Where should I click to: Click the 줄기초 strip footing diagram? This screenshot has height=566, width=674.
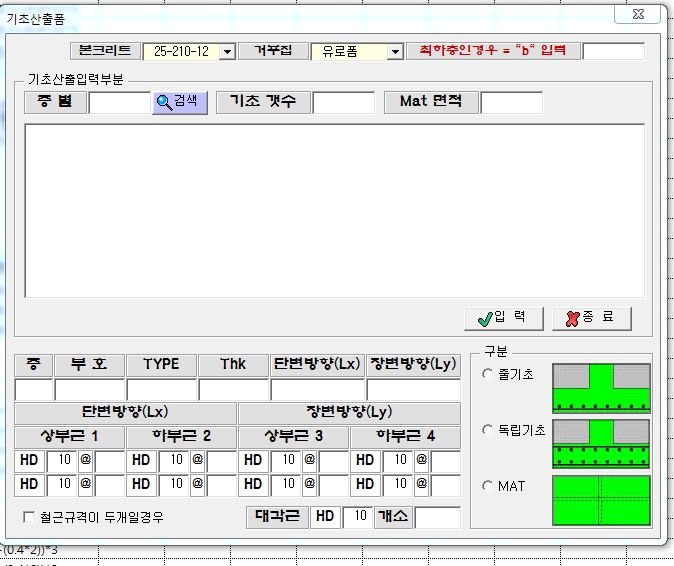(601, 388)
